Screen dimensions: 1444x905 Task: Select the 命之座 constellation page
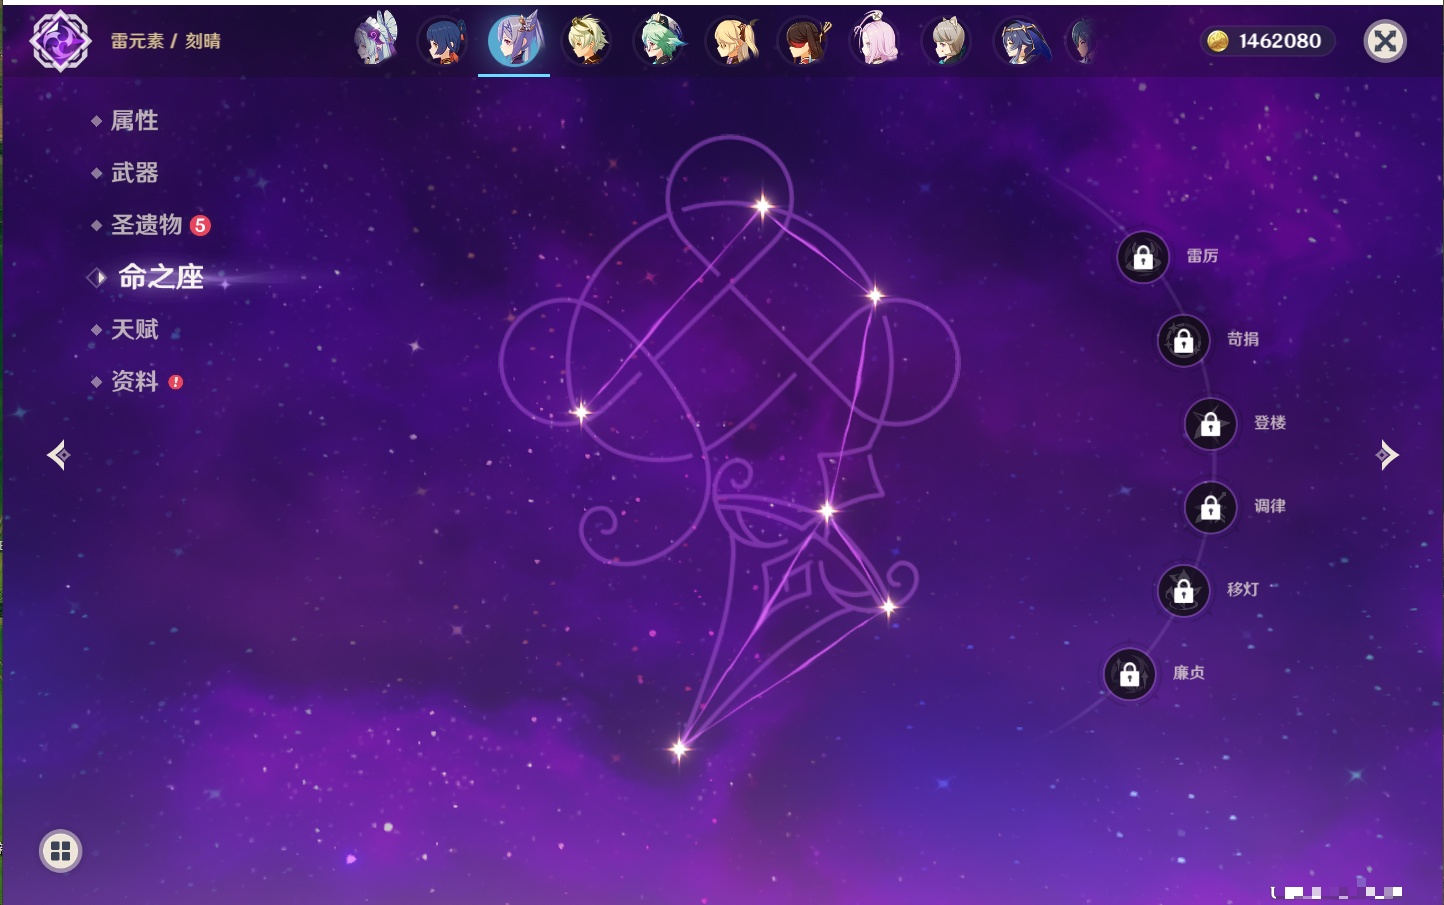click(x=161, y=277)
